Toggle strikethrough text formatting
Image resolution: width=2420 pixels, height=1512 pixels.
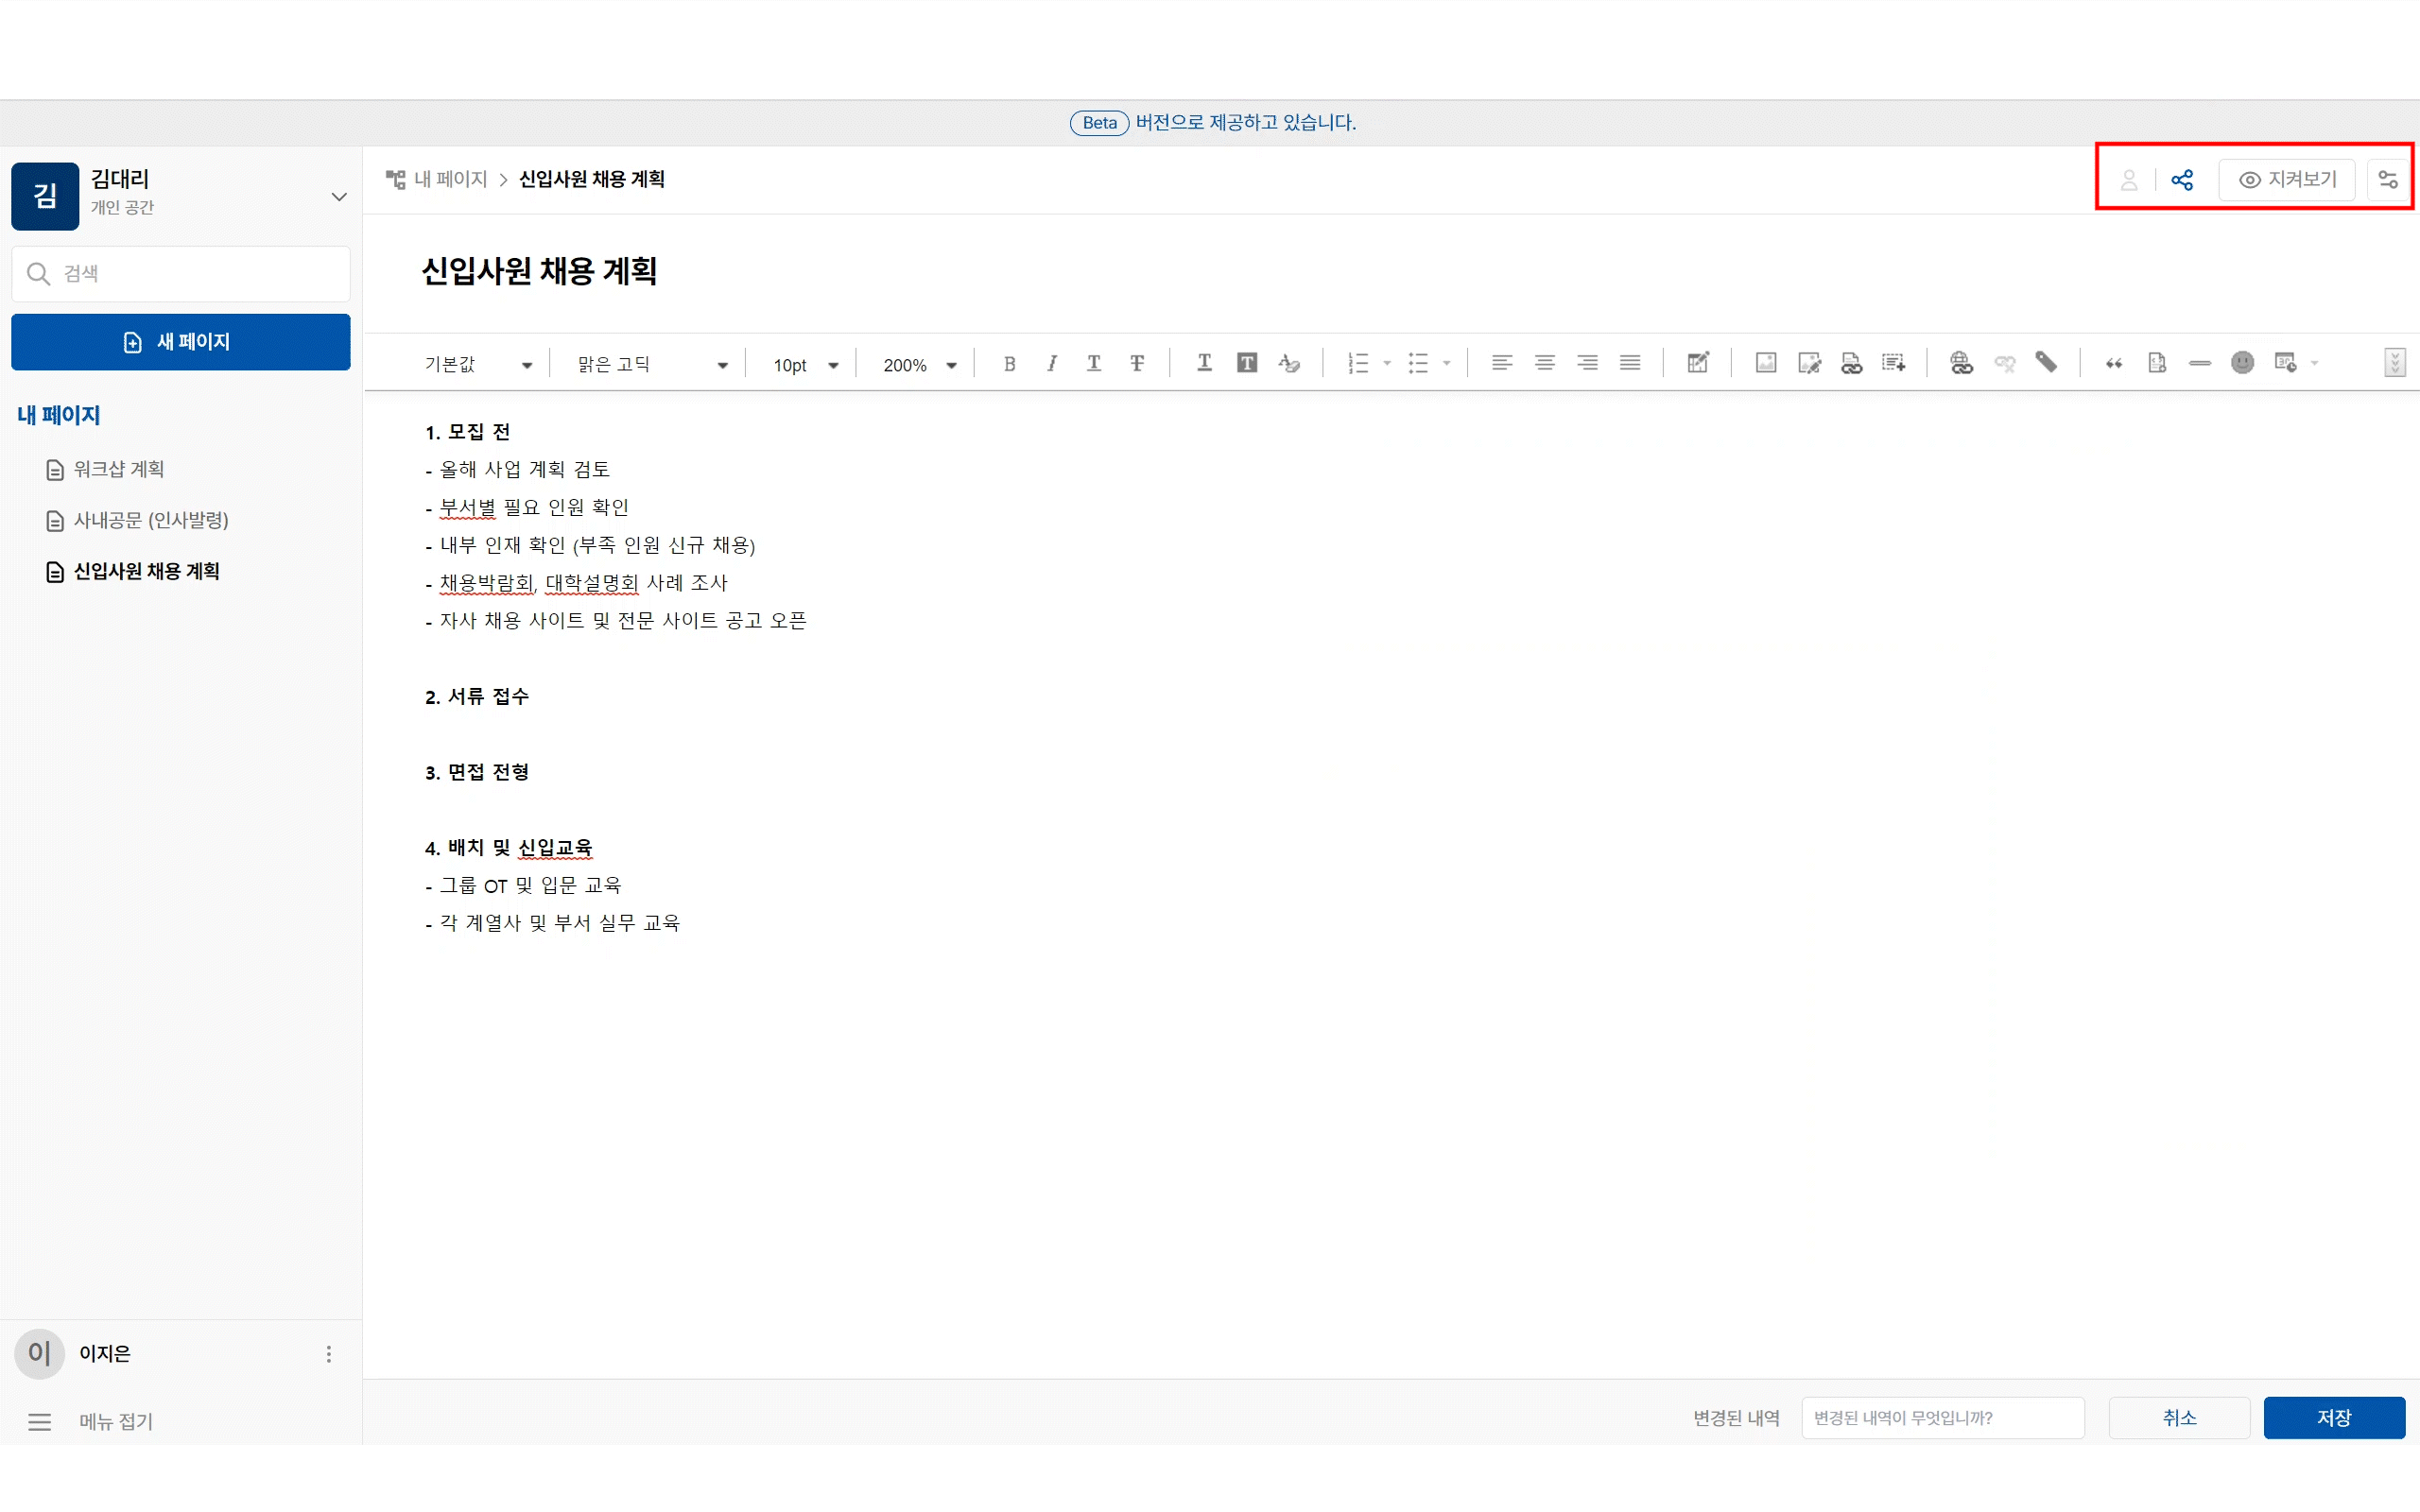[1137, 364]
